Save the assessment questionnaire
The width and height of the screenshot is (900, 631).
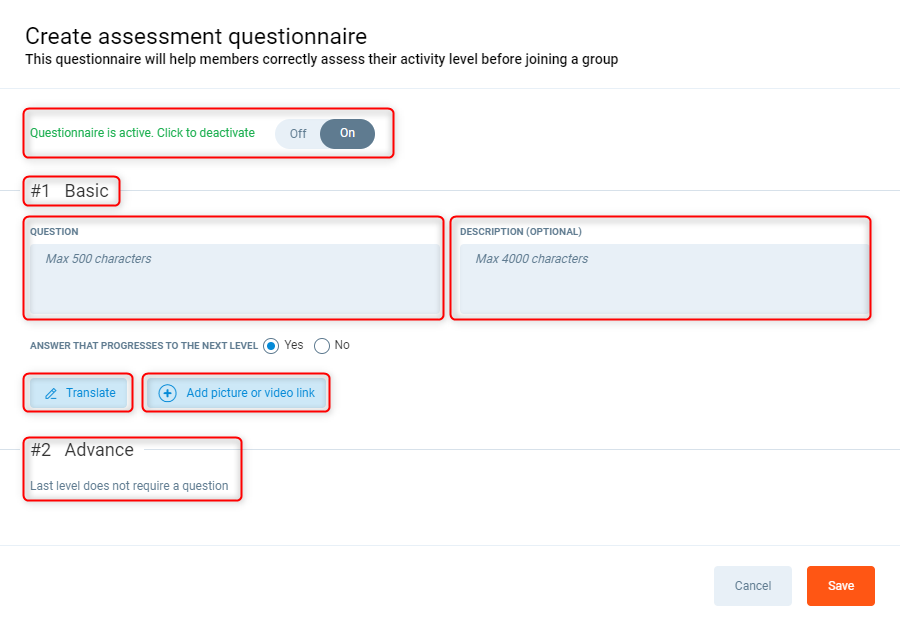tap(840, 586)
